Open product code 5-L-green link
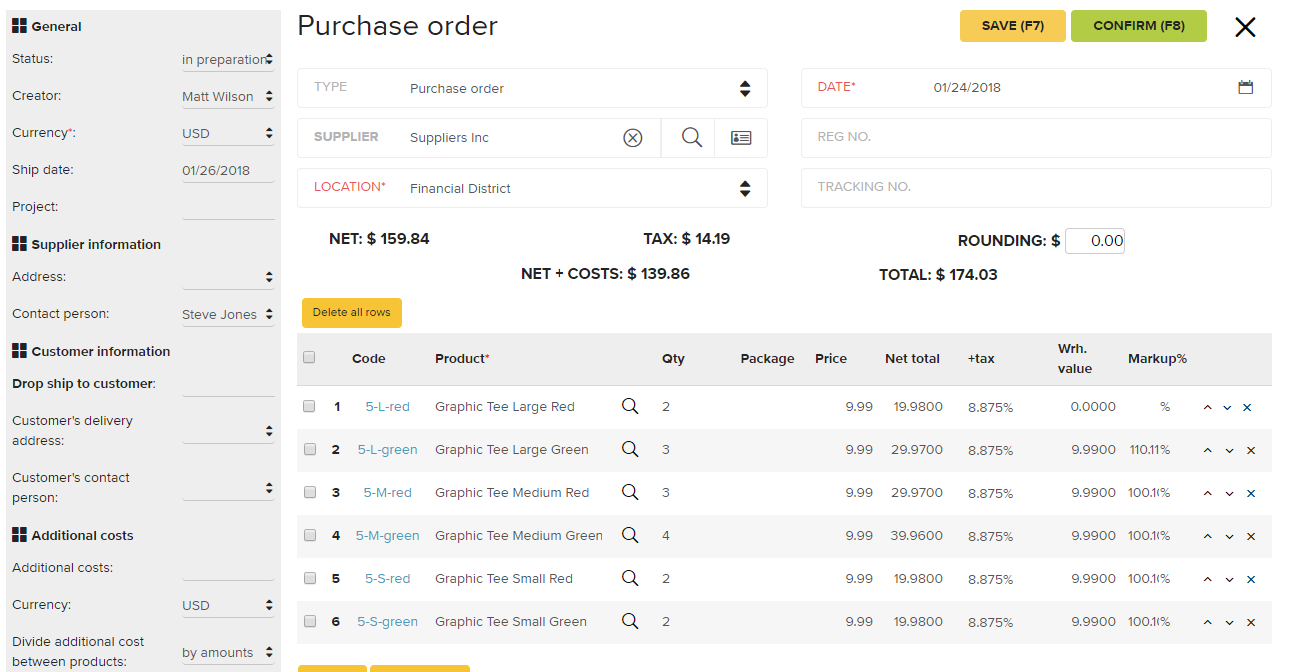This screenshot has height=672, width=1292. 388,450
